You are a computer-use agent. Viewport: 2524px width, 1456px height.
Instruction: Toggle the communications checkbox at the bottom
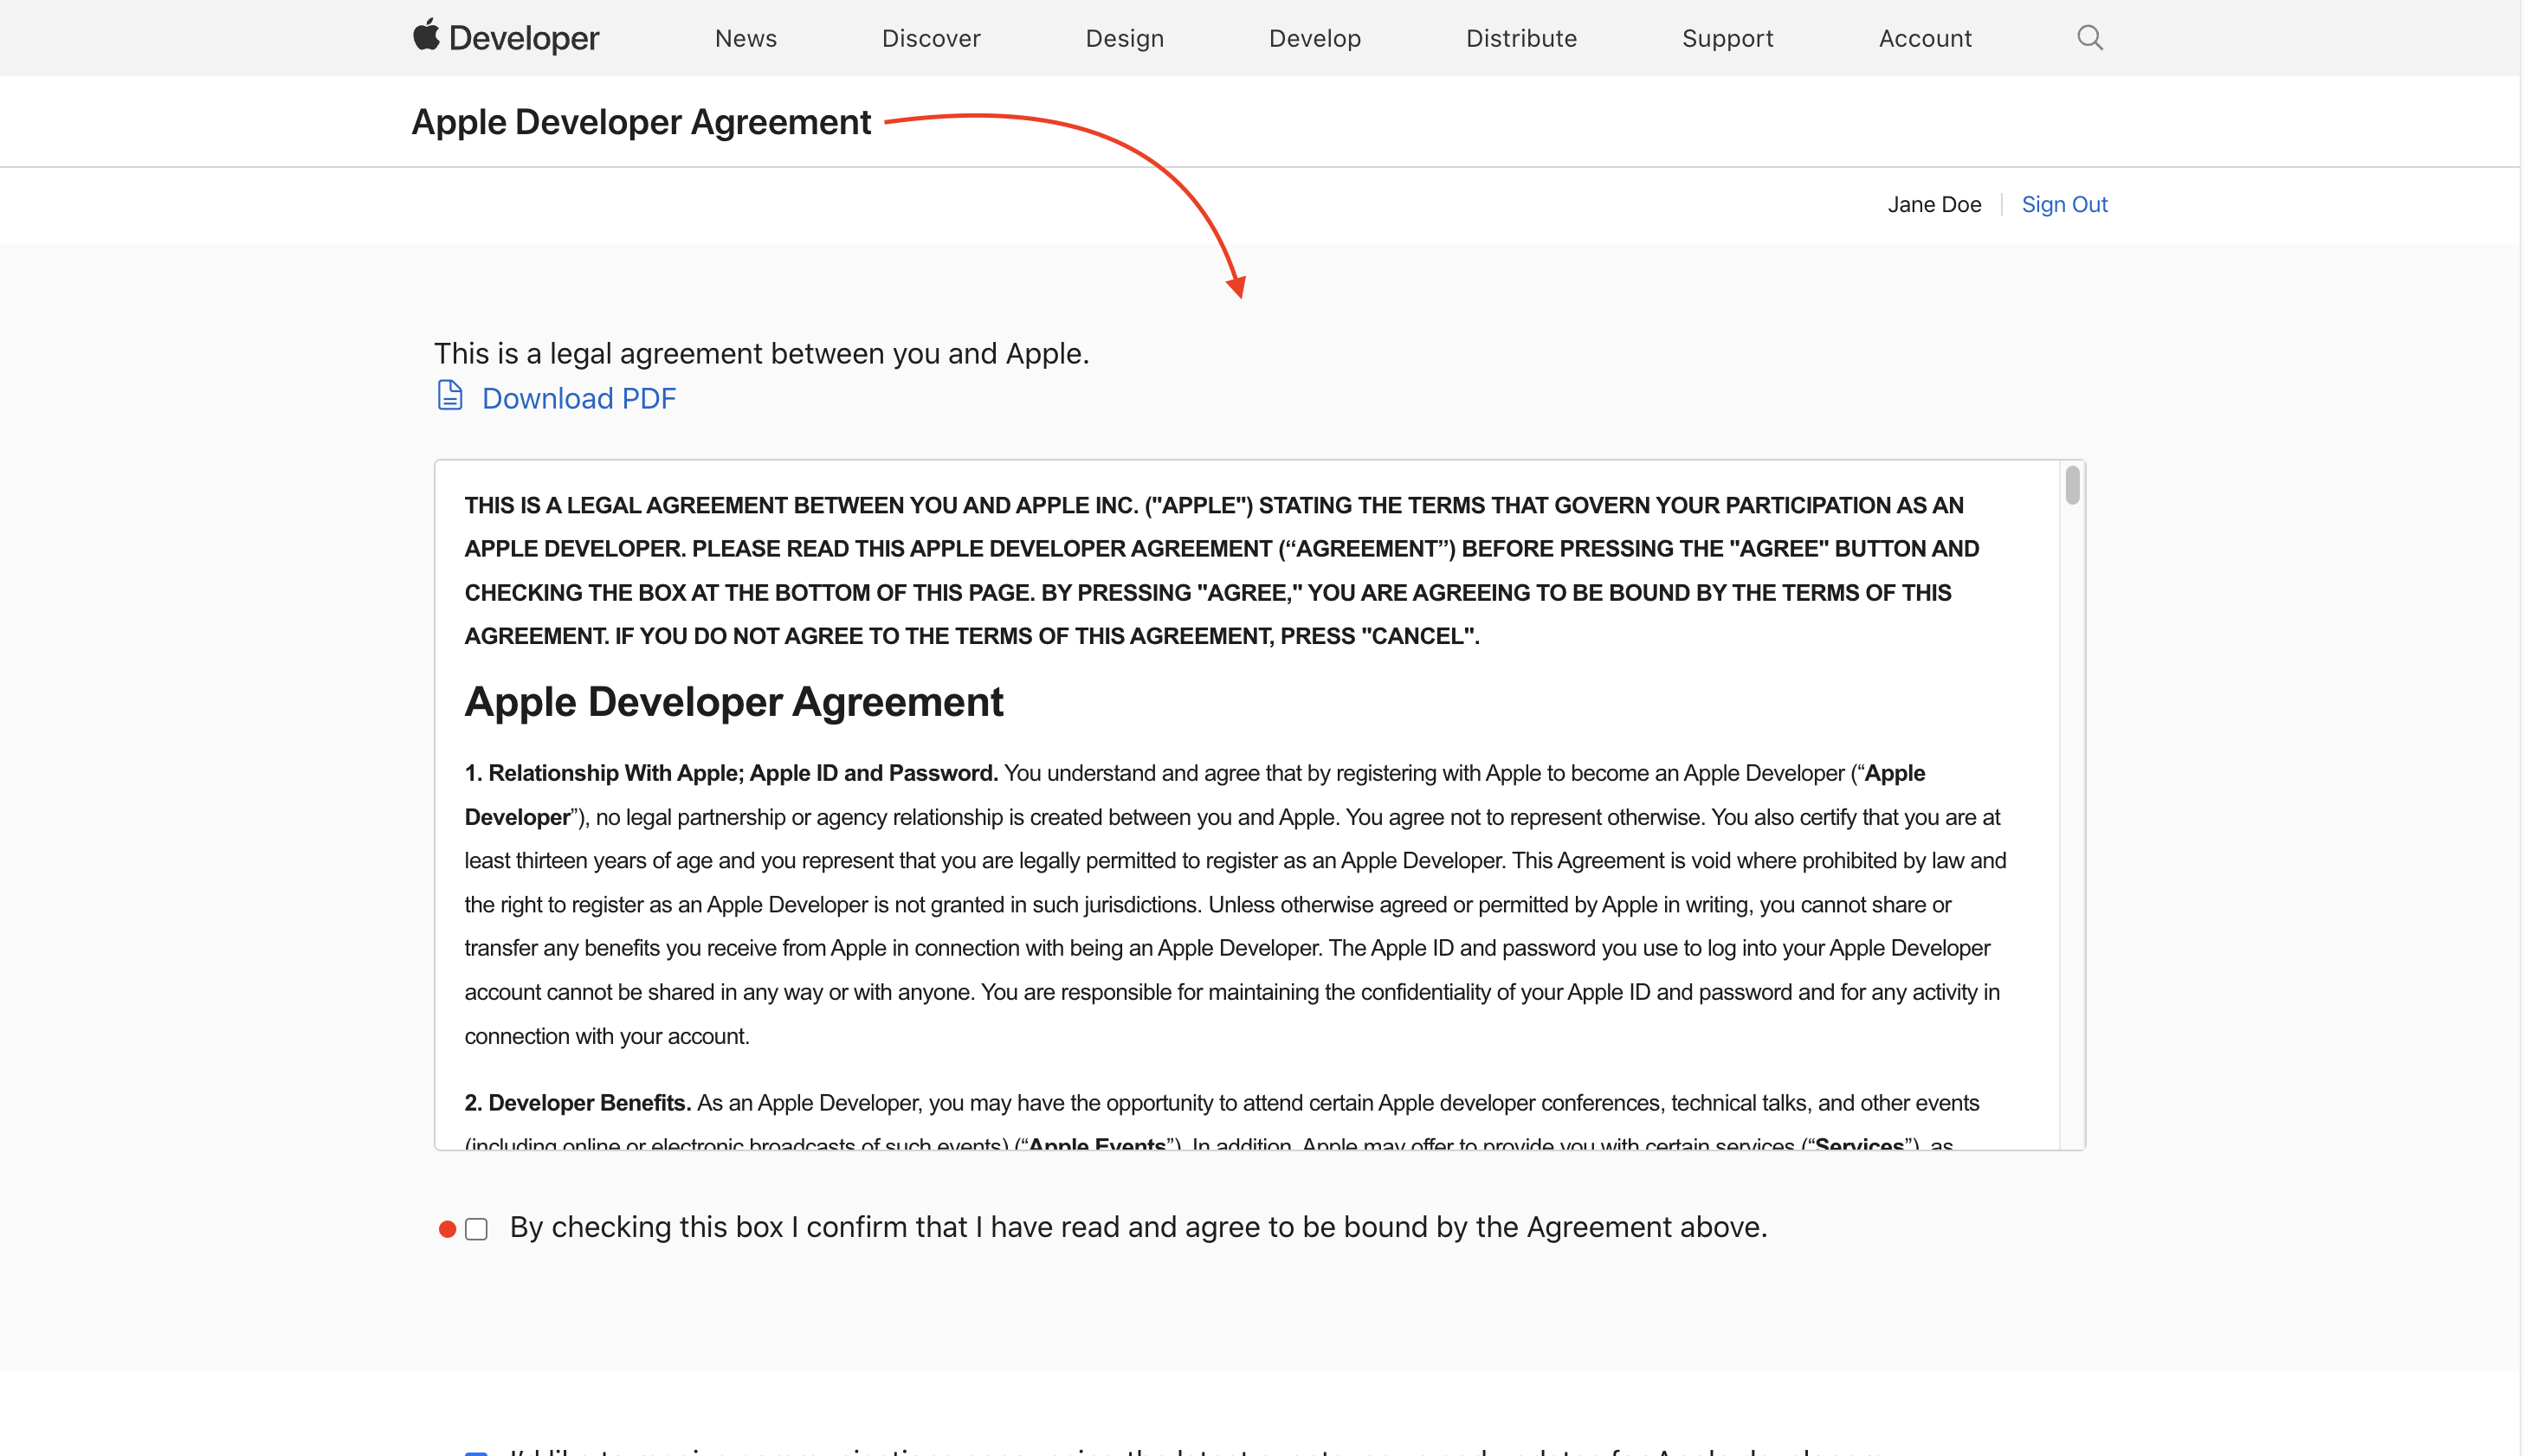[x=476, y=1452]
